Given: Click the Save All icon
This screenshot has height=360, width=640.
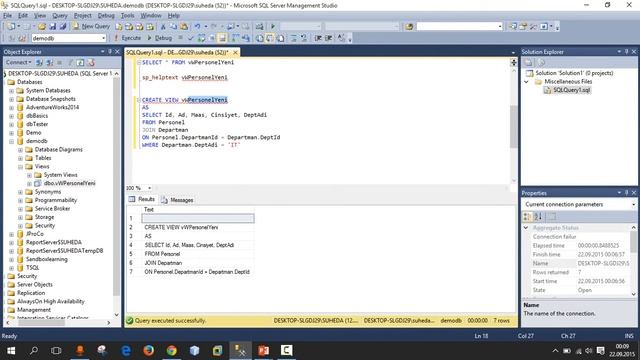Looking at the screenshot, I should click(62, 27).
